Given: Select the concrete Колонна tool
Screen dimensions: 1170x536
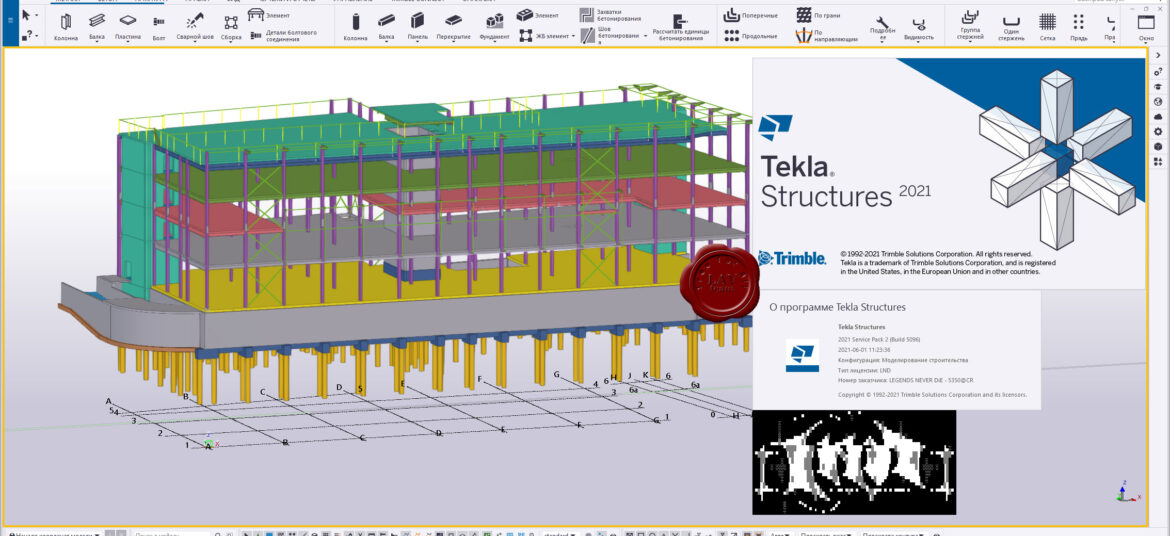Looking at the screenshot, I should coord(355,25).
